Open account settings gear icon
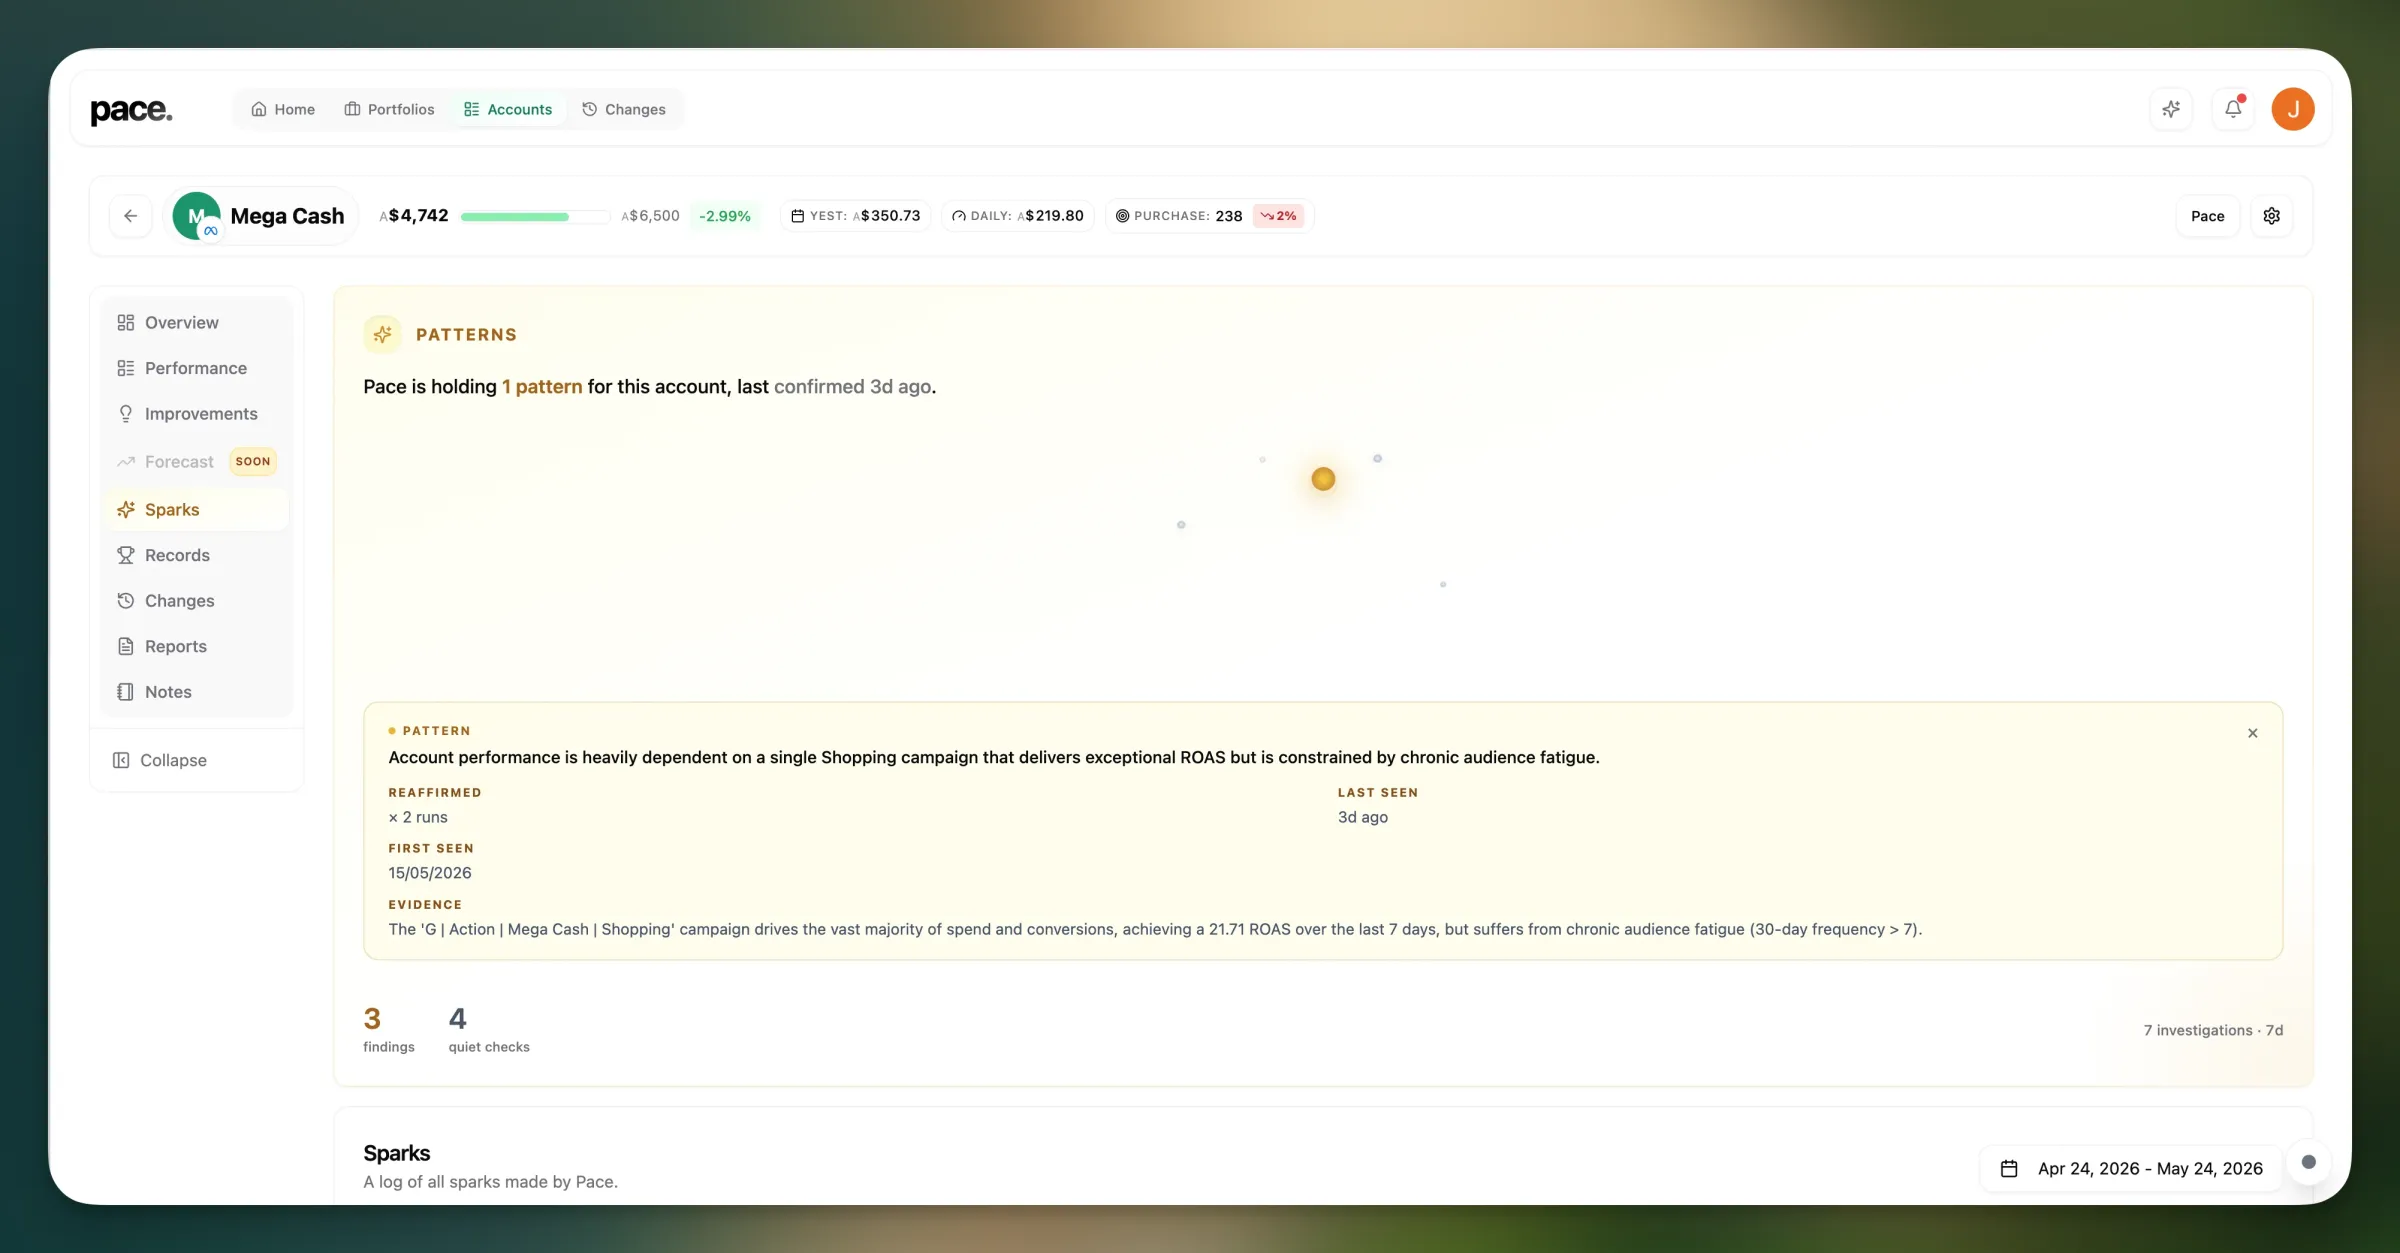 click(x=2272, y=216)
